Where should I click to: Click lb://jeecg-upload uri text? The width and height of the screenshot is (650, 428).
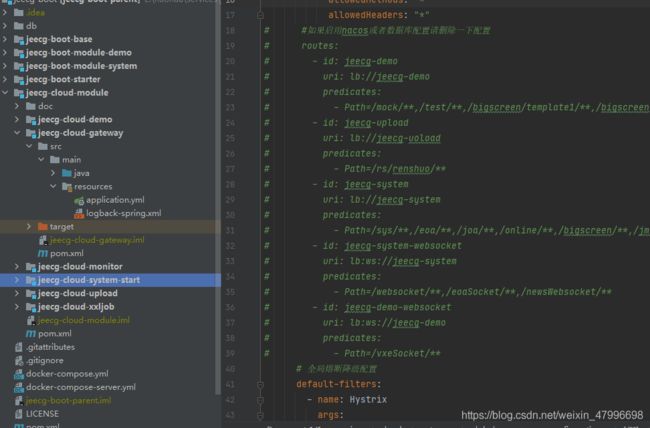click(395, 138)
